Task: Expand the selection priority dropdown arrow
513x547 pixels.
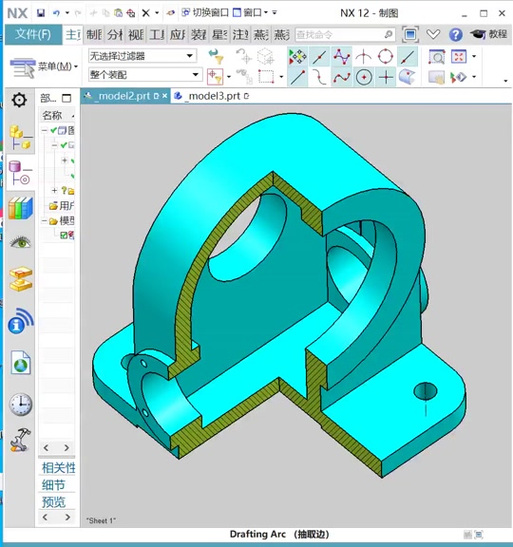Action: 229,76
